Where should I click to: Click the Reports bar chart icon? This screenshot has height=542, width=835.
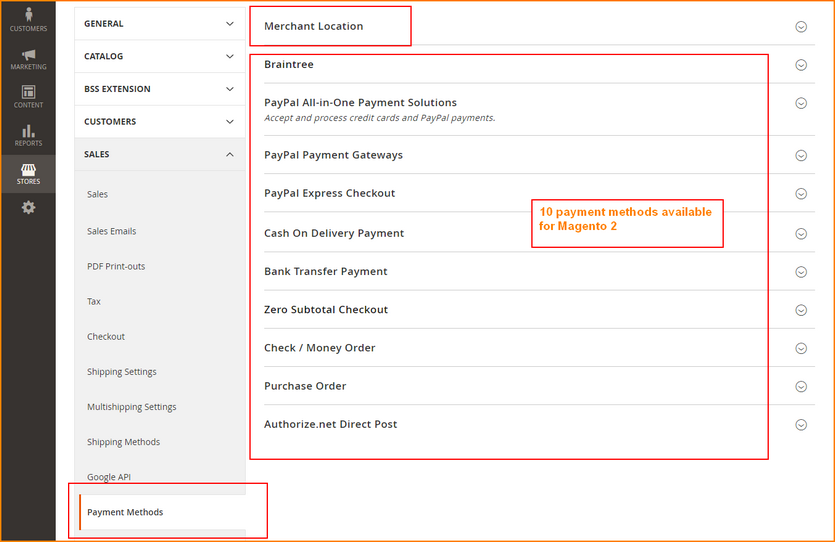click(x=28, y=134)
